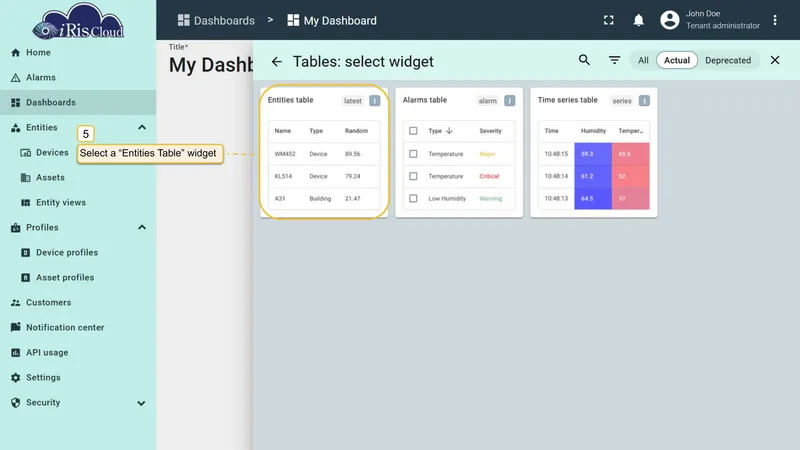Show info for Entities table widget
Image resolution: width=800 pixels, height=450 pixels.
pyautogui.click(x=374, y=101)
